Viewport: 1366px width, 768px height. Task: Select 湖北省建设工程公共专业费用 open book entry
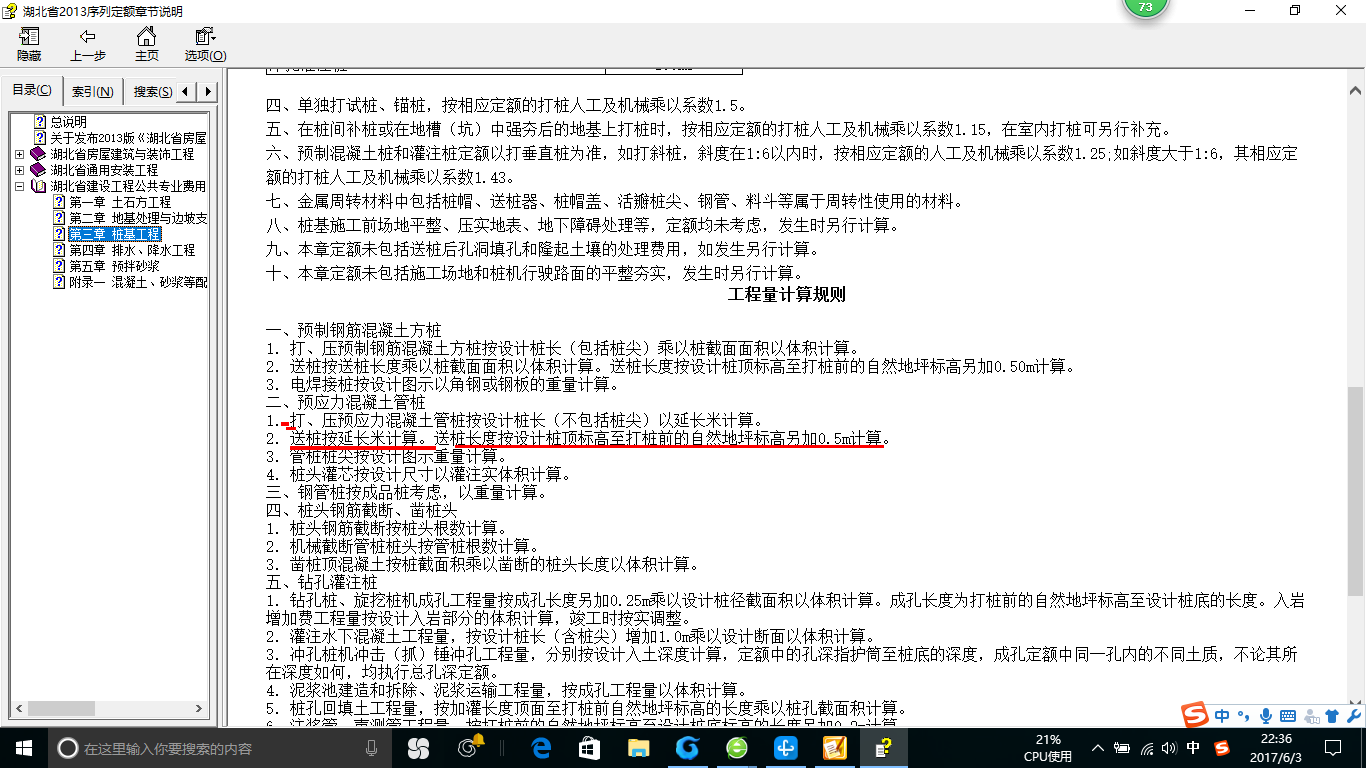point(128,186)
